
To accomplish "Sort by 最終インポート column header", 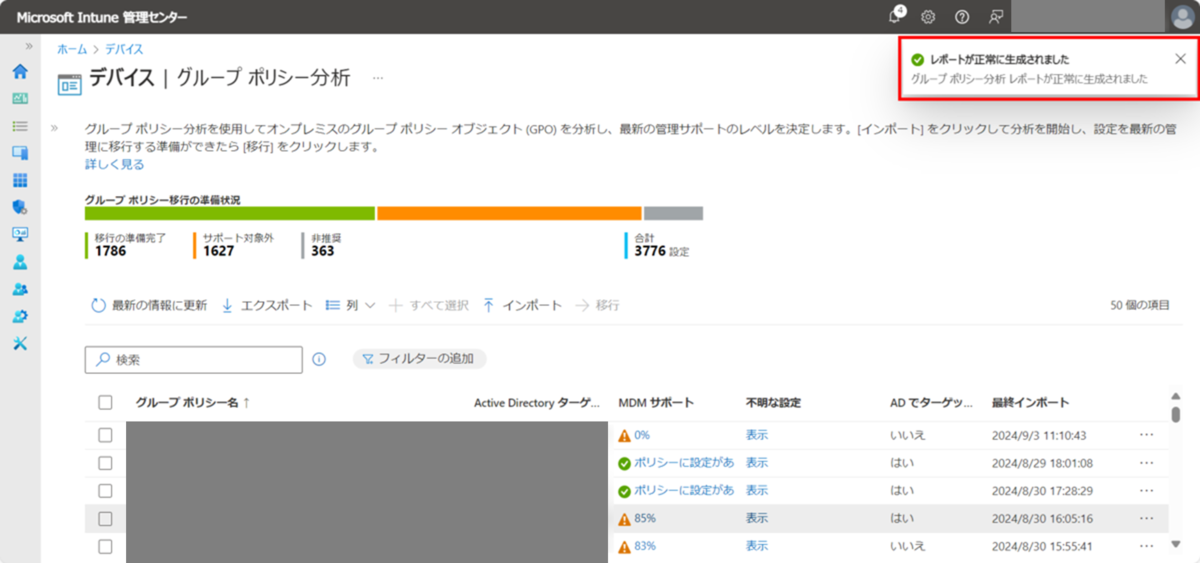I will click(x=1030, y=403).
